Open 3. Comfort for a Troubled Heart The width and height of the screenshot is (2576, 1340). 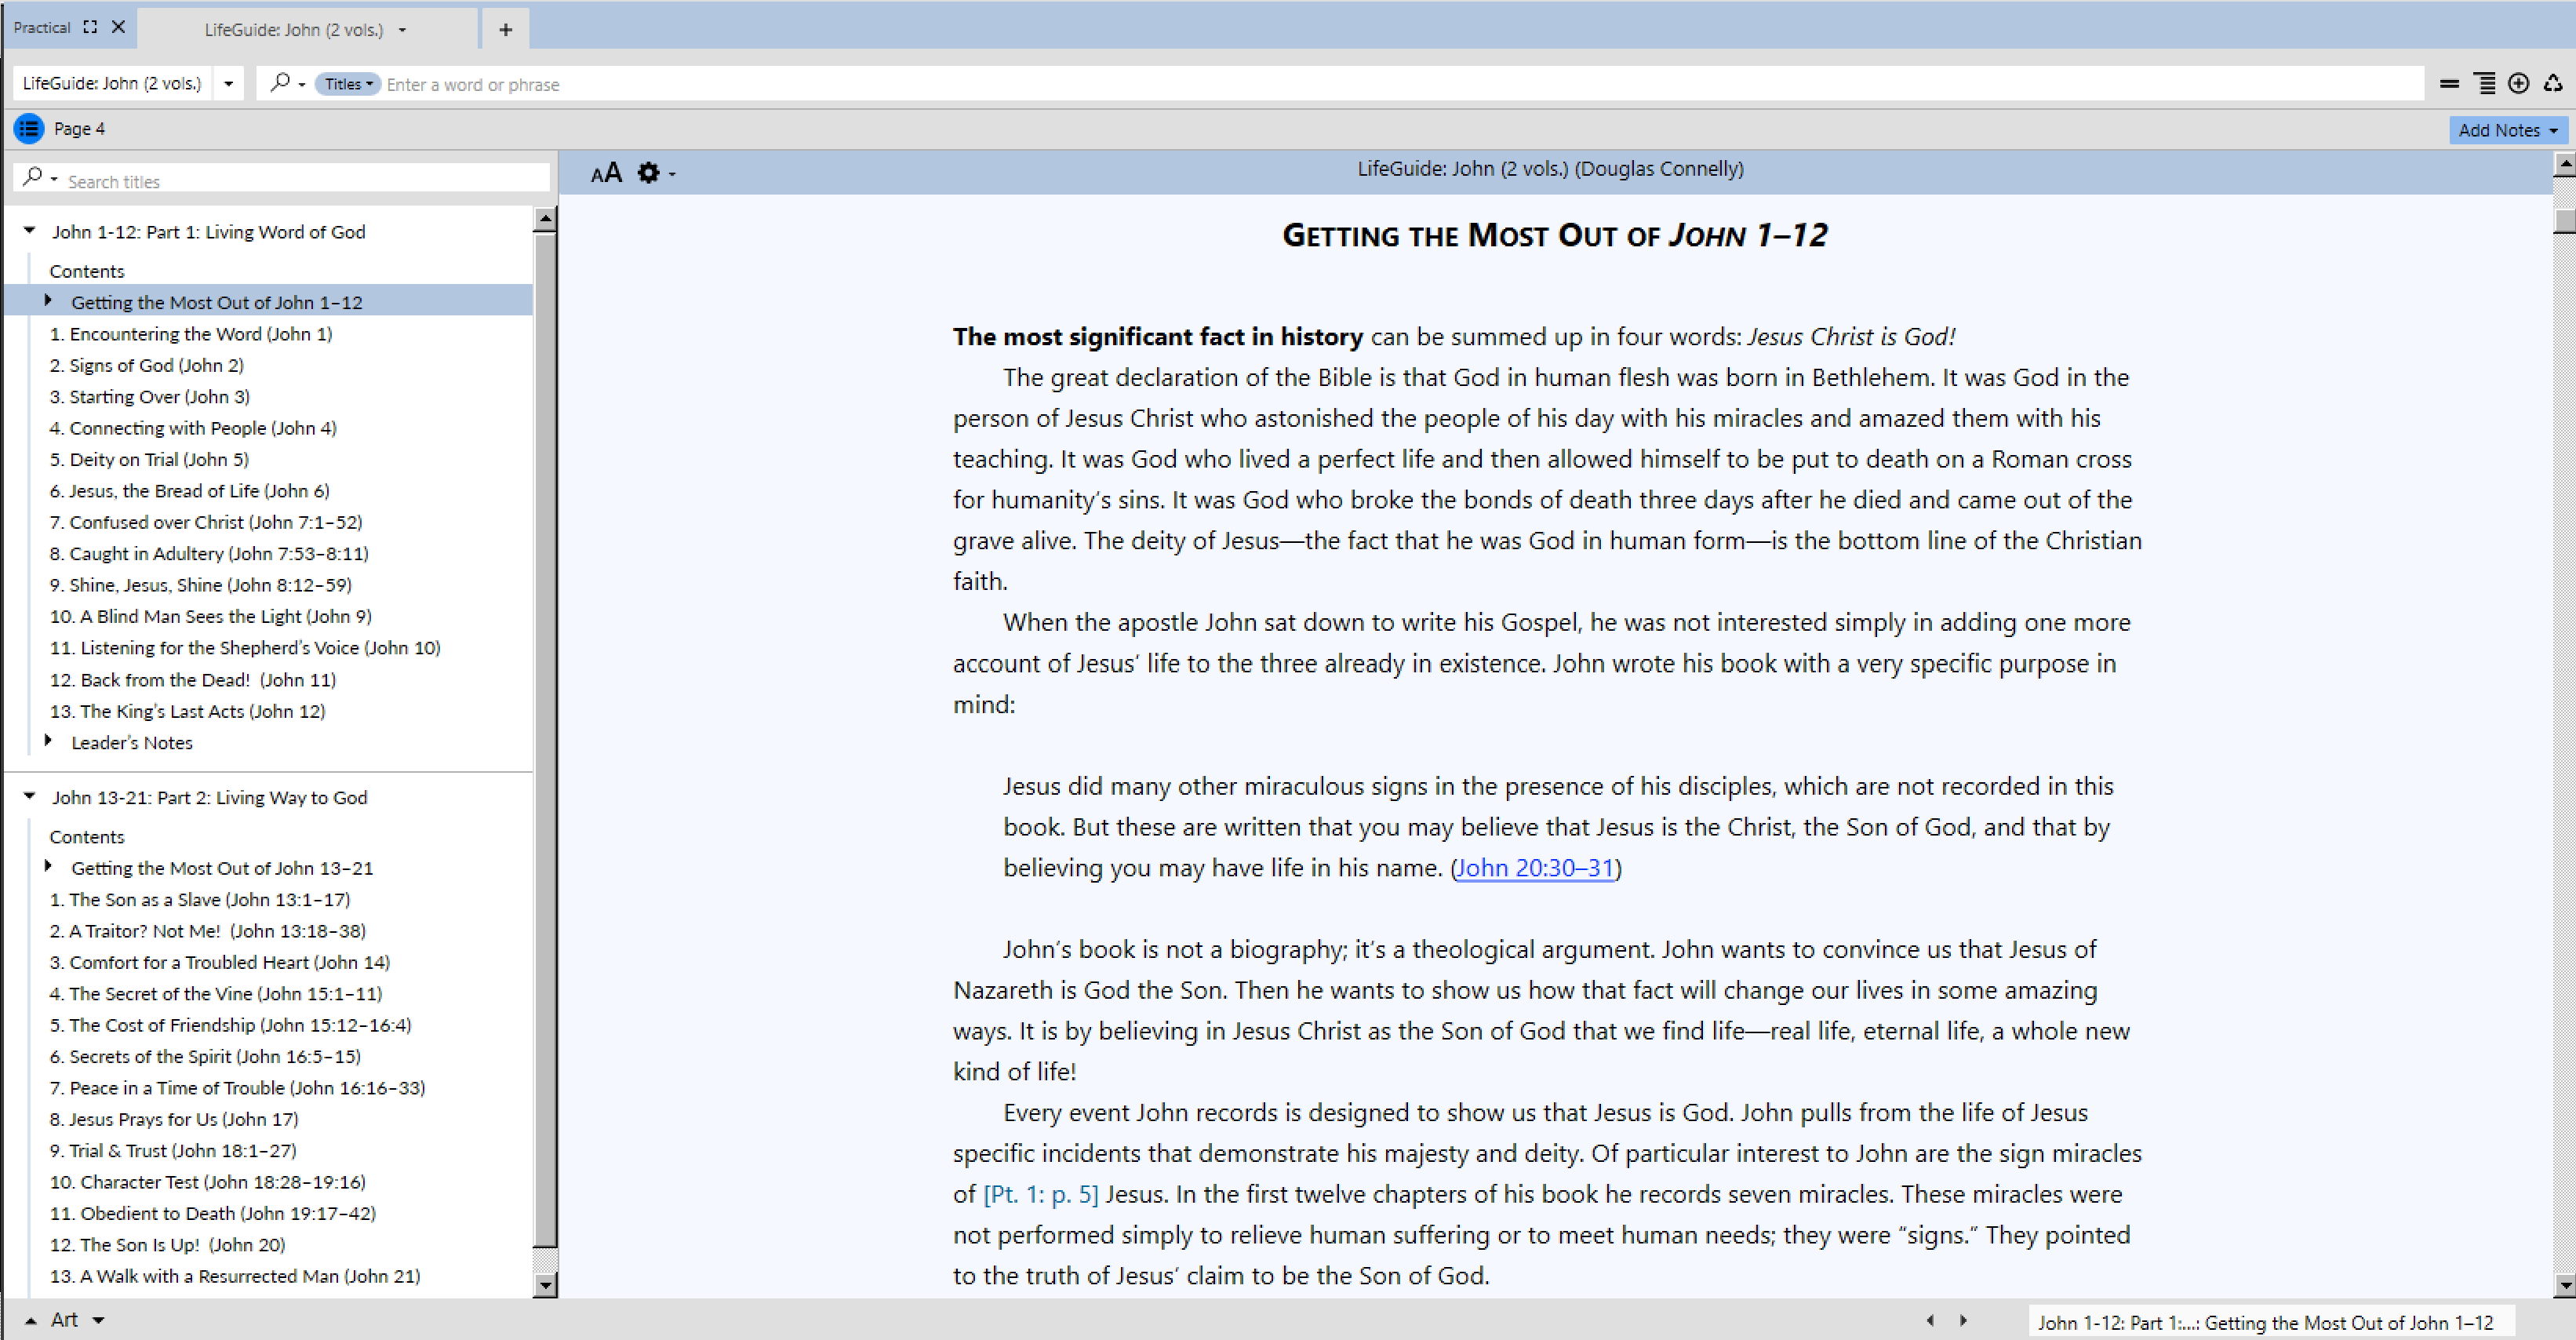[220, 962]
